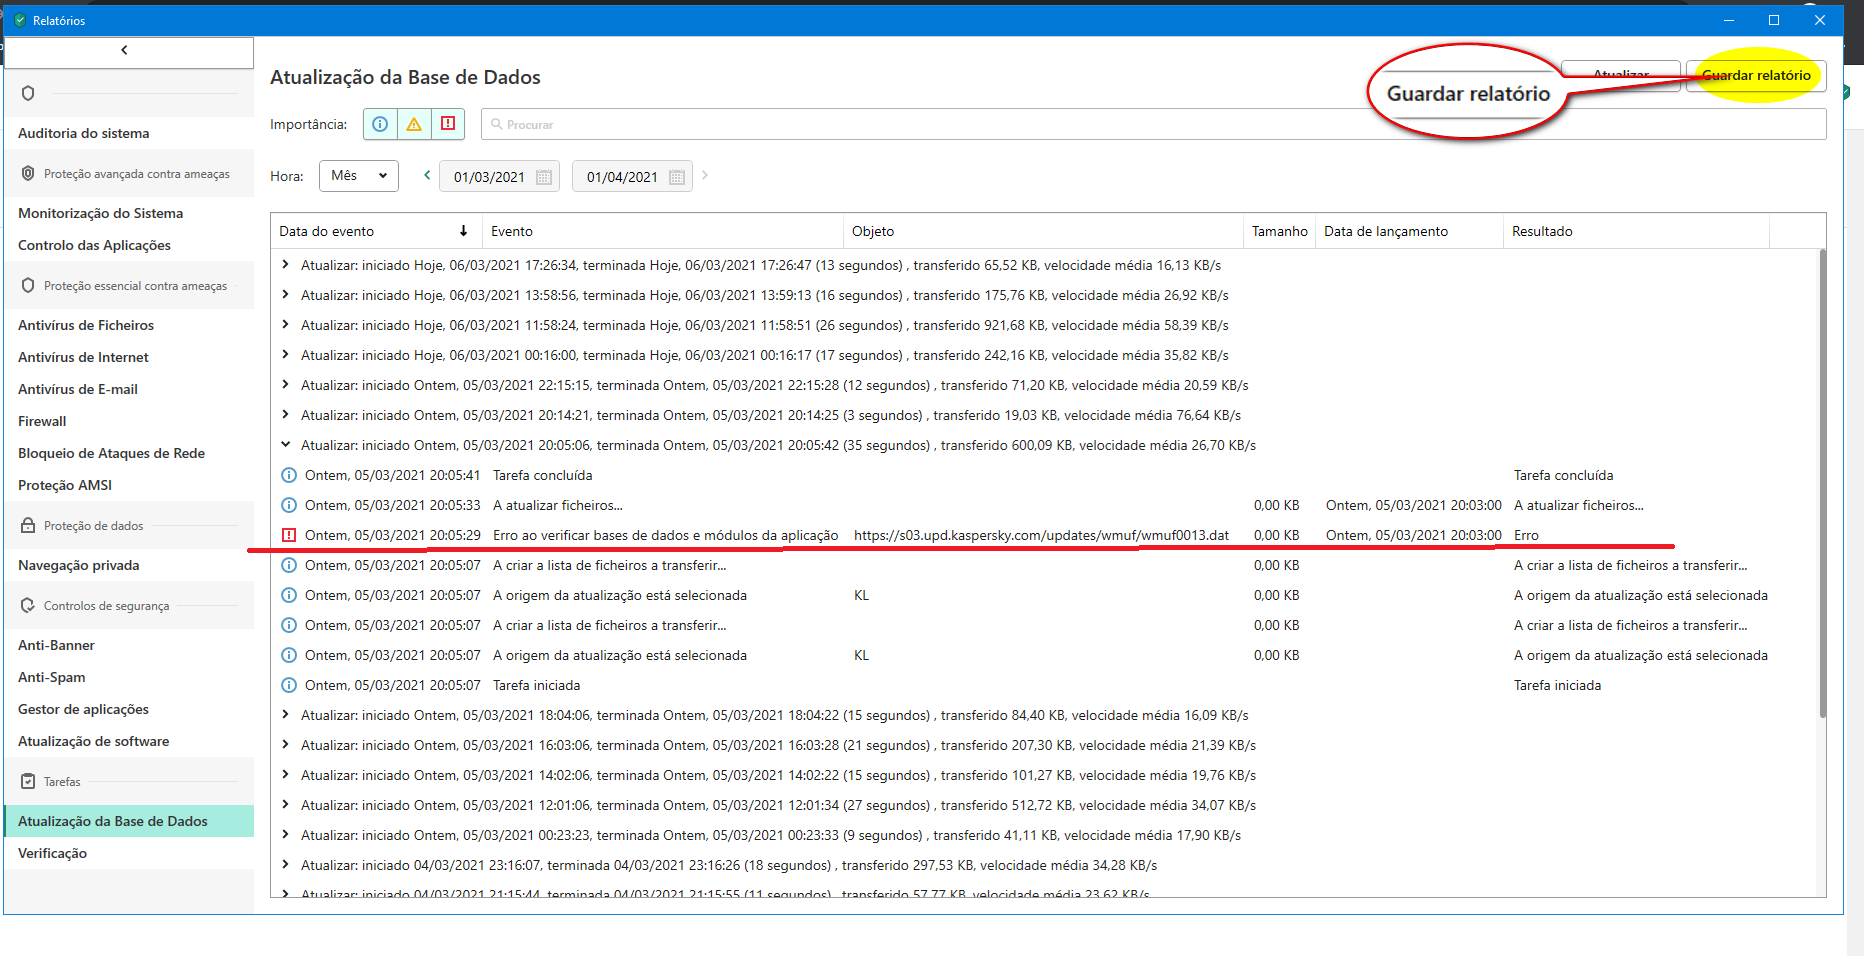Toggle the warning importance filter icon

(414, 124)
